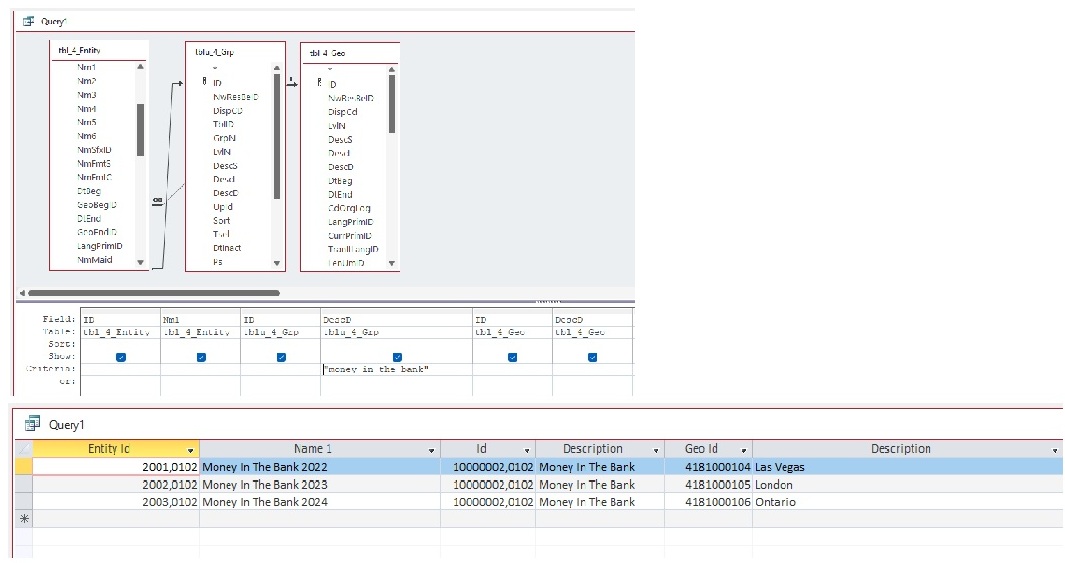Click the primary key icon in tblu_4_Grp
The height and width of the screenshot is (563, 1065).
click(205, 82)
